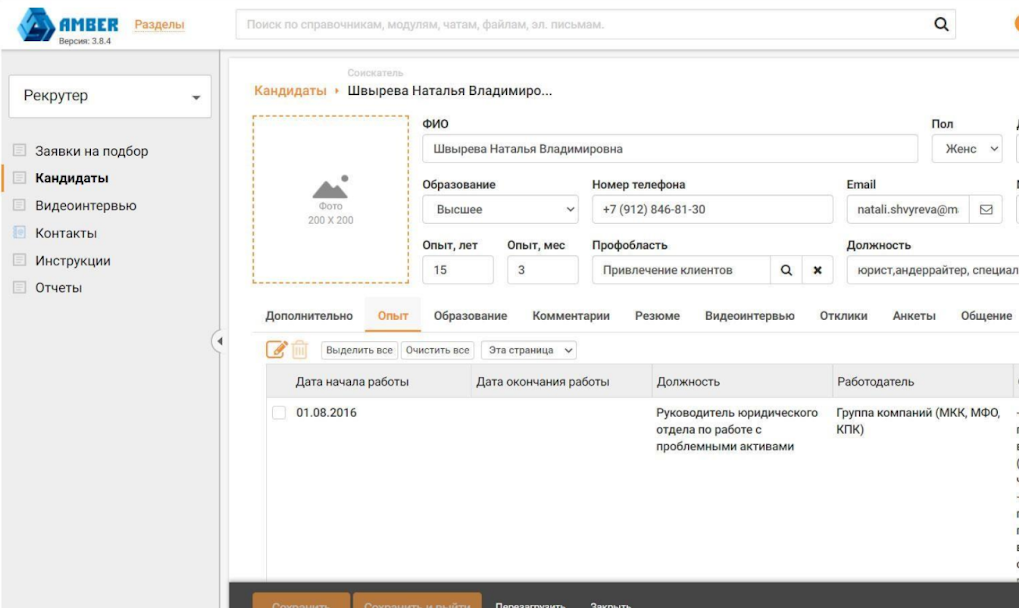
Task: Click the trash delete icon above table
Action: click(x=300, y=349)
